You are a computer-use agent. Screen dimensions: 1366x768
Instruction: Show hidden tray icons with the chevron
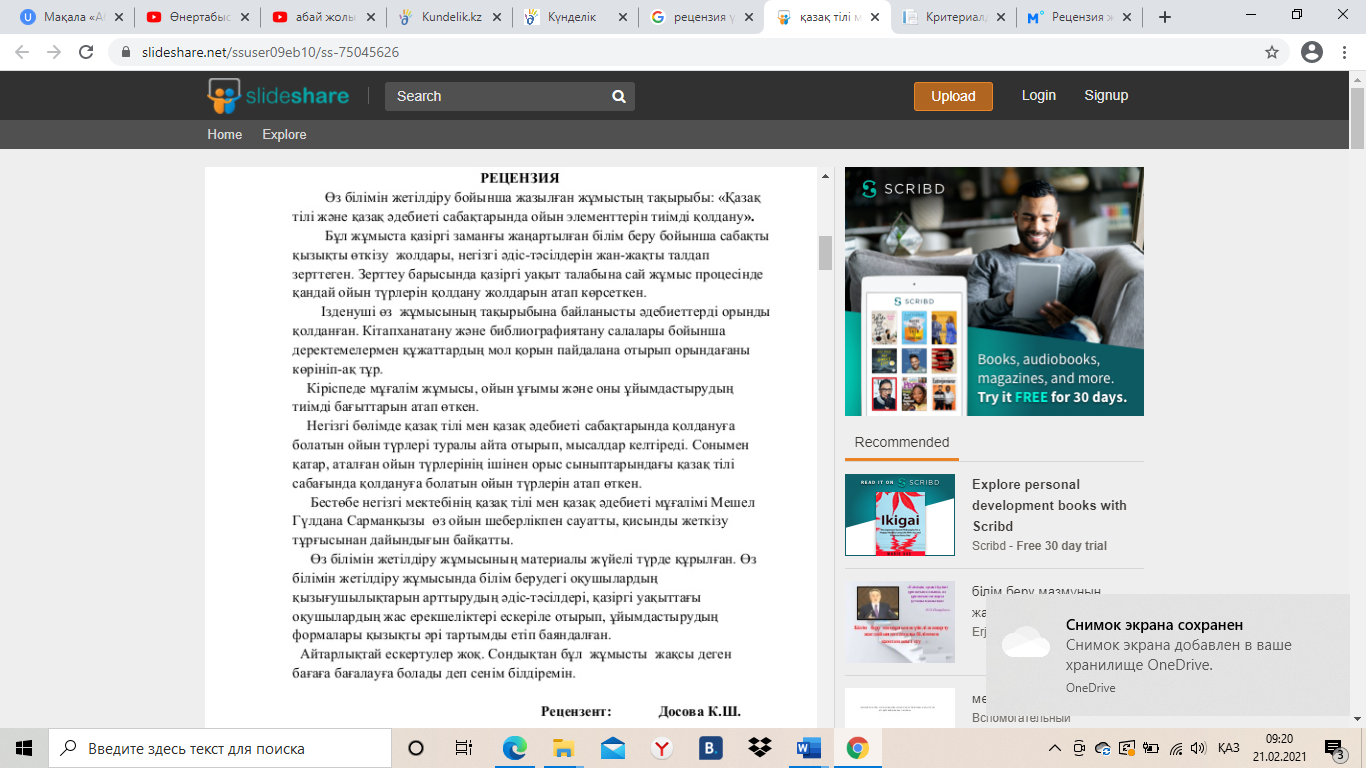tap(1055, 748)
